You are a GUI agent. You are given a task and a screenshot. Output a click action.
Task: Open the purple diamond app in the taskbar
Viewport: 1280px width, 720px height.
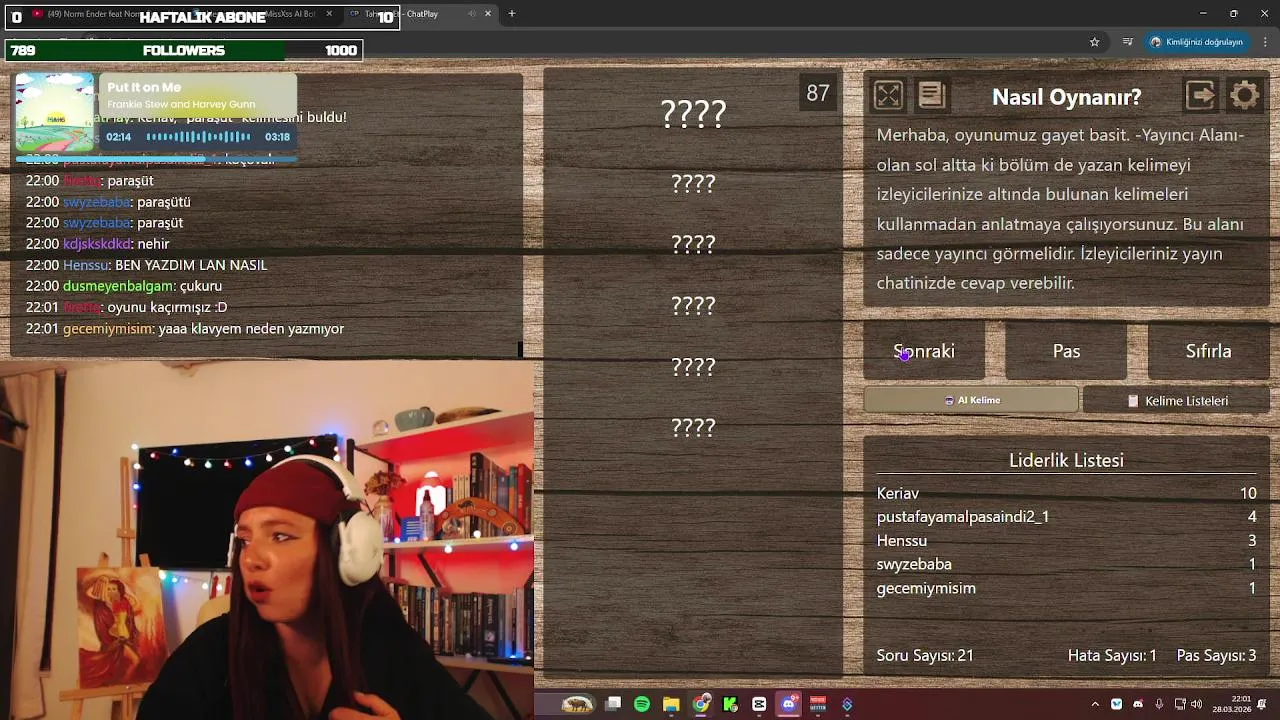pos(847,704)
